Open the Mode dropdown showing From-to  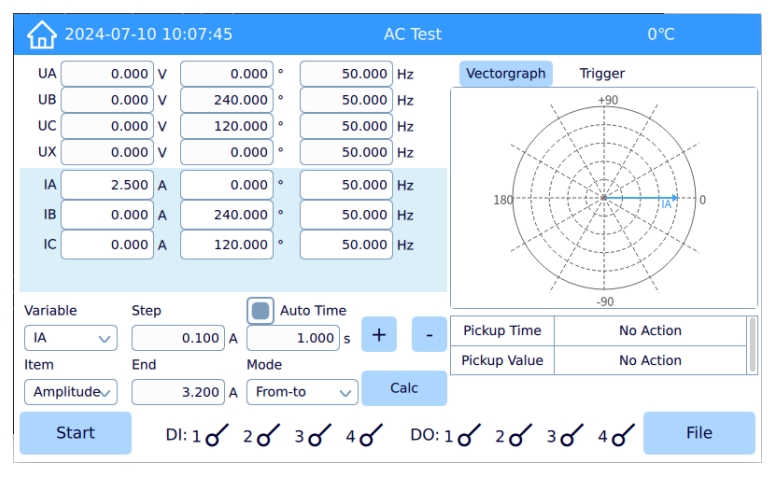[x=302, y=392]
